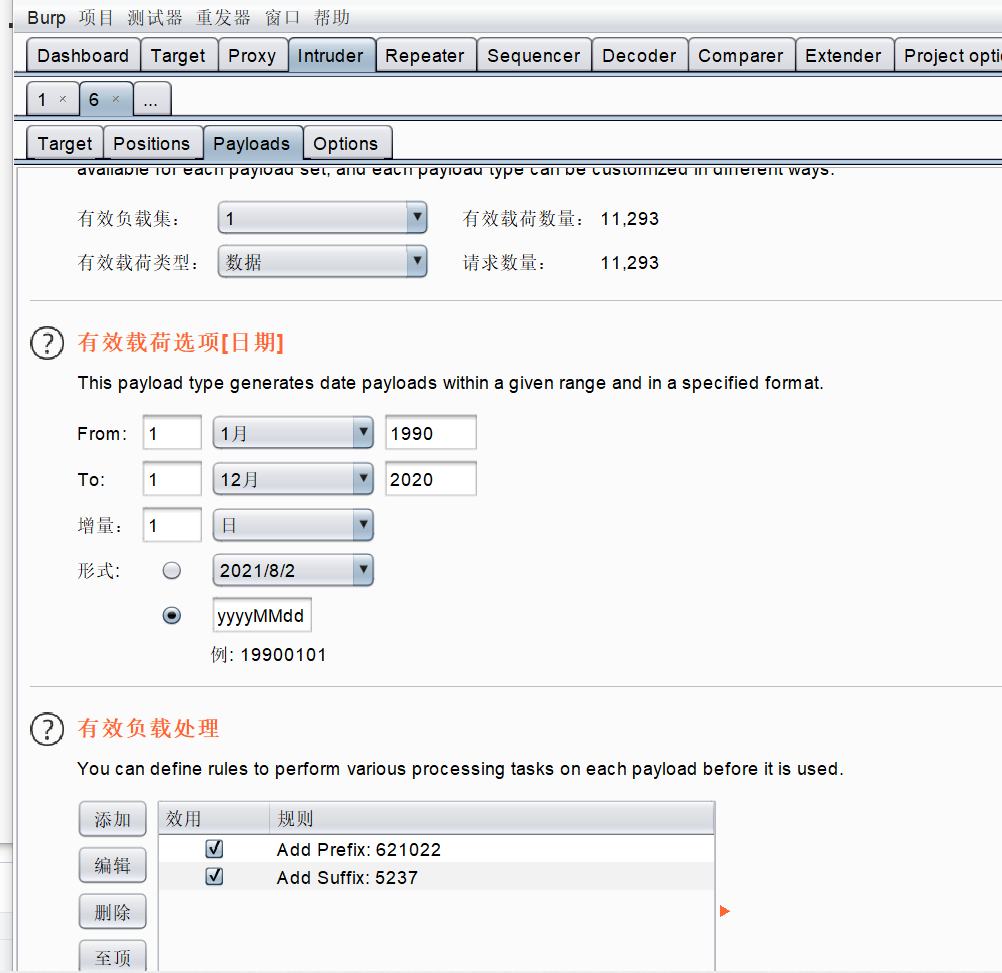The width and height of the screenshot is (1002, 973).
Task: Open the Project options tab
Action: pyautogui.click(x=948, y=56)
